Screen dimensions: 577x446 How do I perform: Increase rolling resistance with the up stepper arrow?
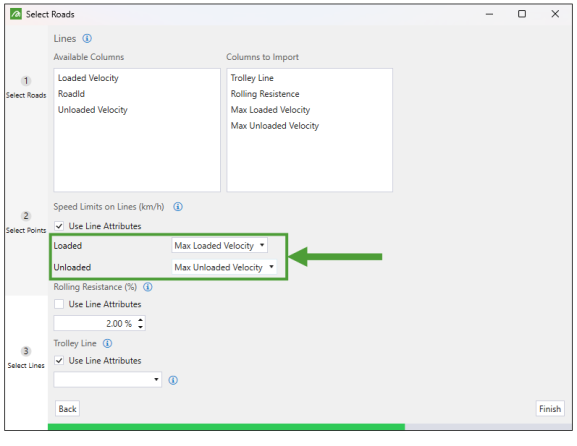pos(140,320)
